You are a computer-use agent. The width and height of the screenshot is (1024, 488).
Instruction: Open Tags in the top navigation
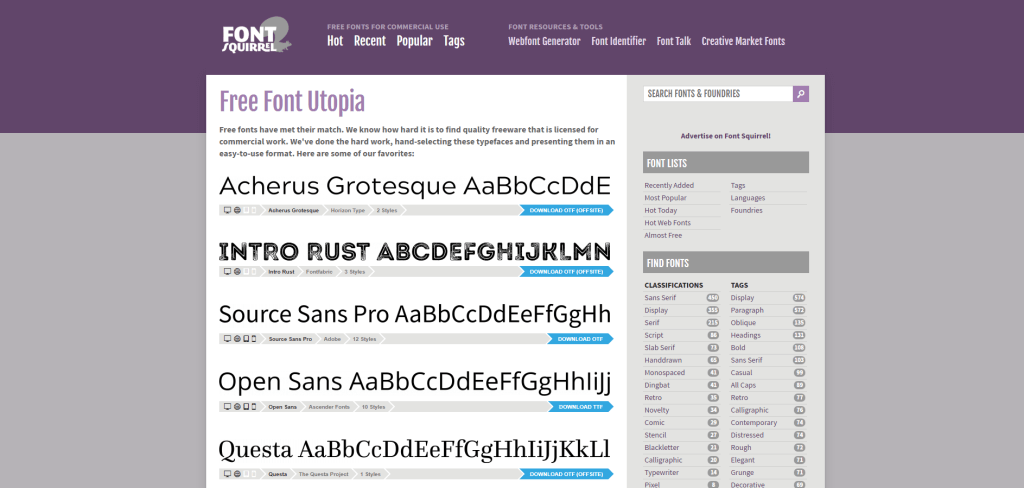pyautogui.click(x=454, y=41)
